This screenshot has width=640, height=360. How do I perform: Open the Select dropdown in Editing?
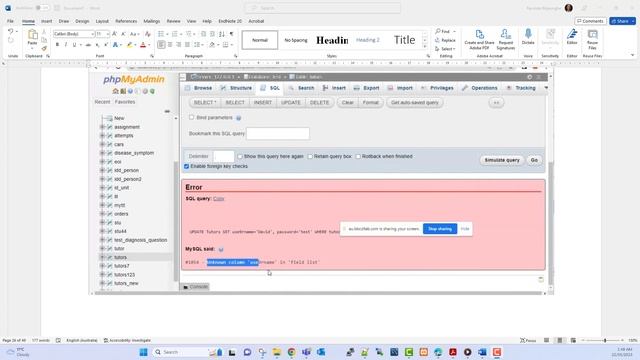click(445, 49)
